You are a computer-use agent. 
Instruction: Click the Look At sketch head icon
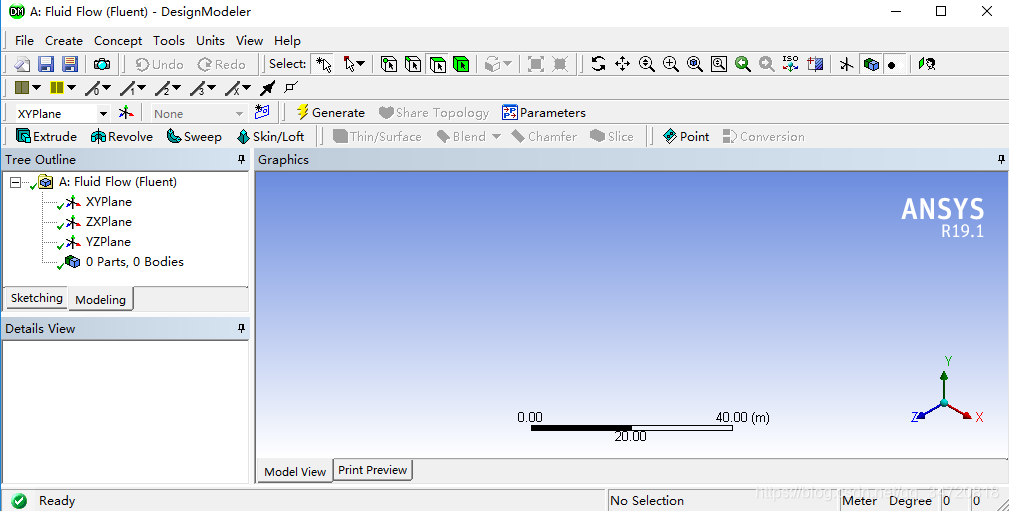coord(927,64)
